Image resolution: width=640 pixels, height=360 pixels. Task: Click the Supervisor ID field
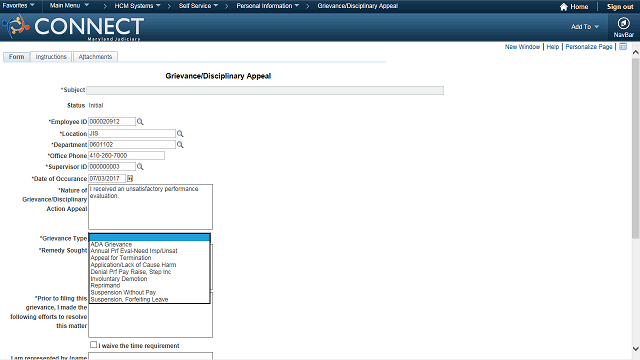(112, 167)
